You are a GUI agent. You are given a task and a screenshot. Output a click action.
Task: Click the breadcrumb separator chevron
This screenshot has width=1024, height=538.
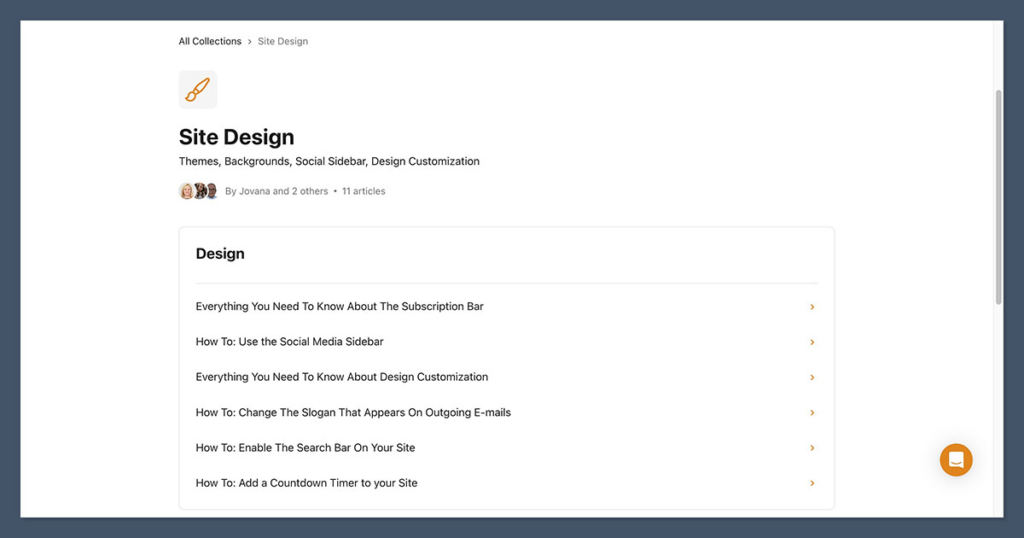click(x=250, y=42)
